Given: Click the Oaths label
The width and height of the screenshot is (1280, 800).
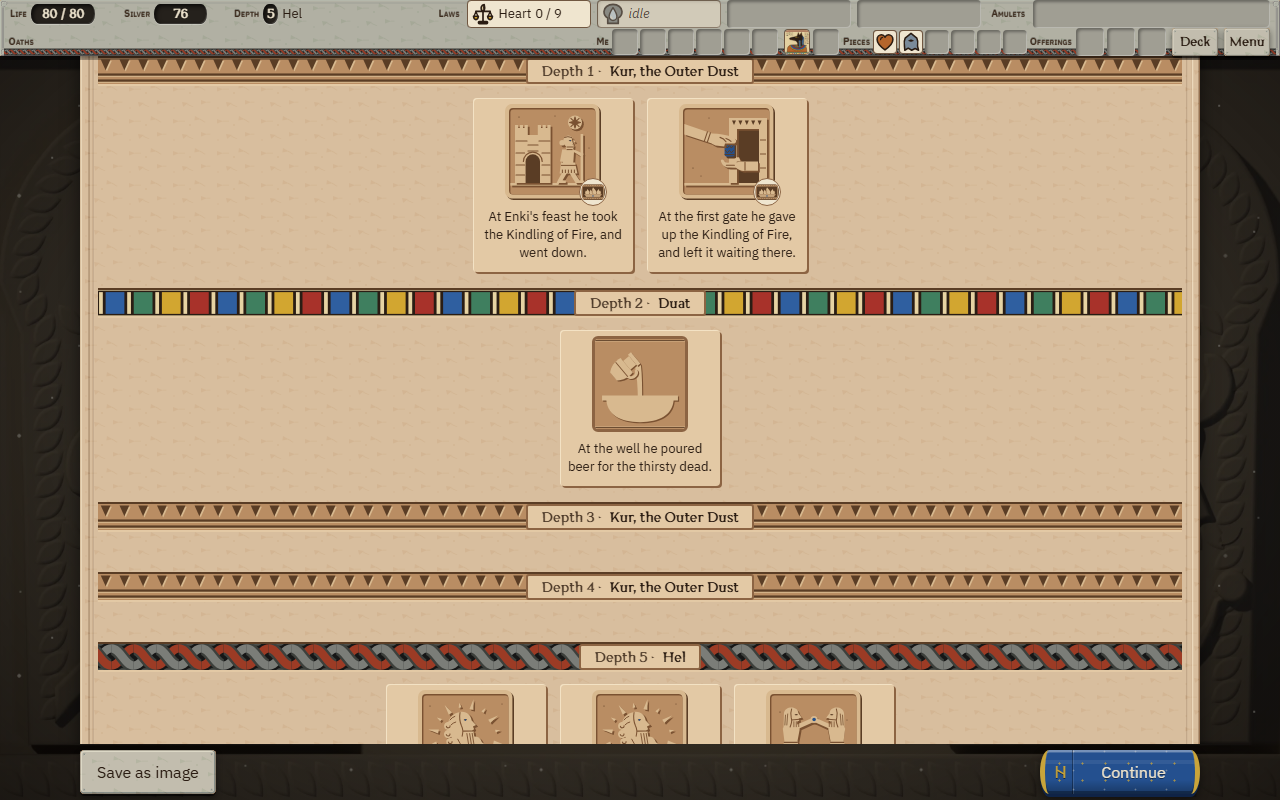Looking at the screenshot, I should [21, 42].
